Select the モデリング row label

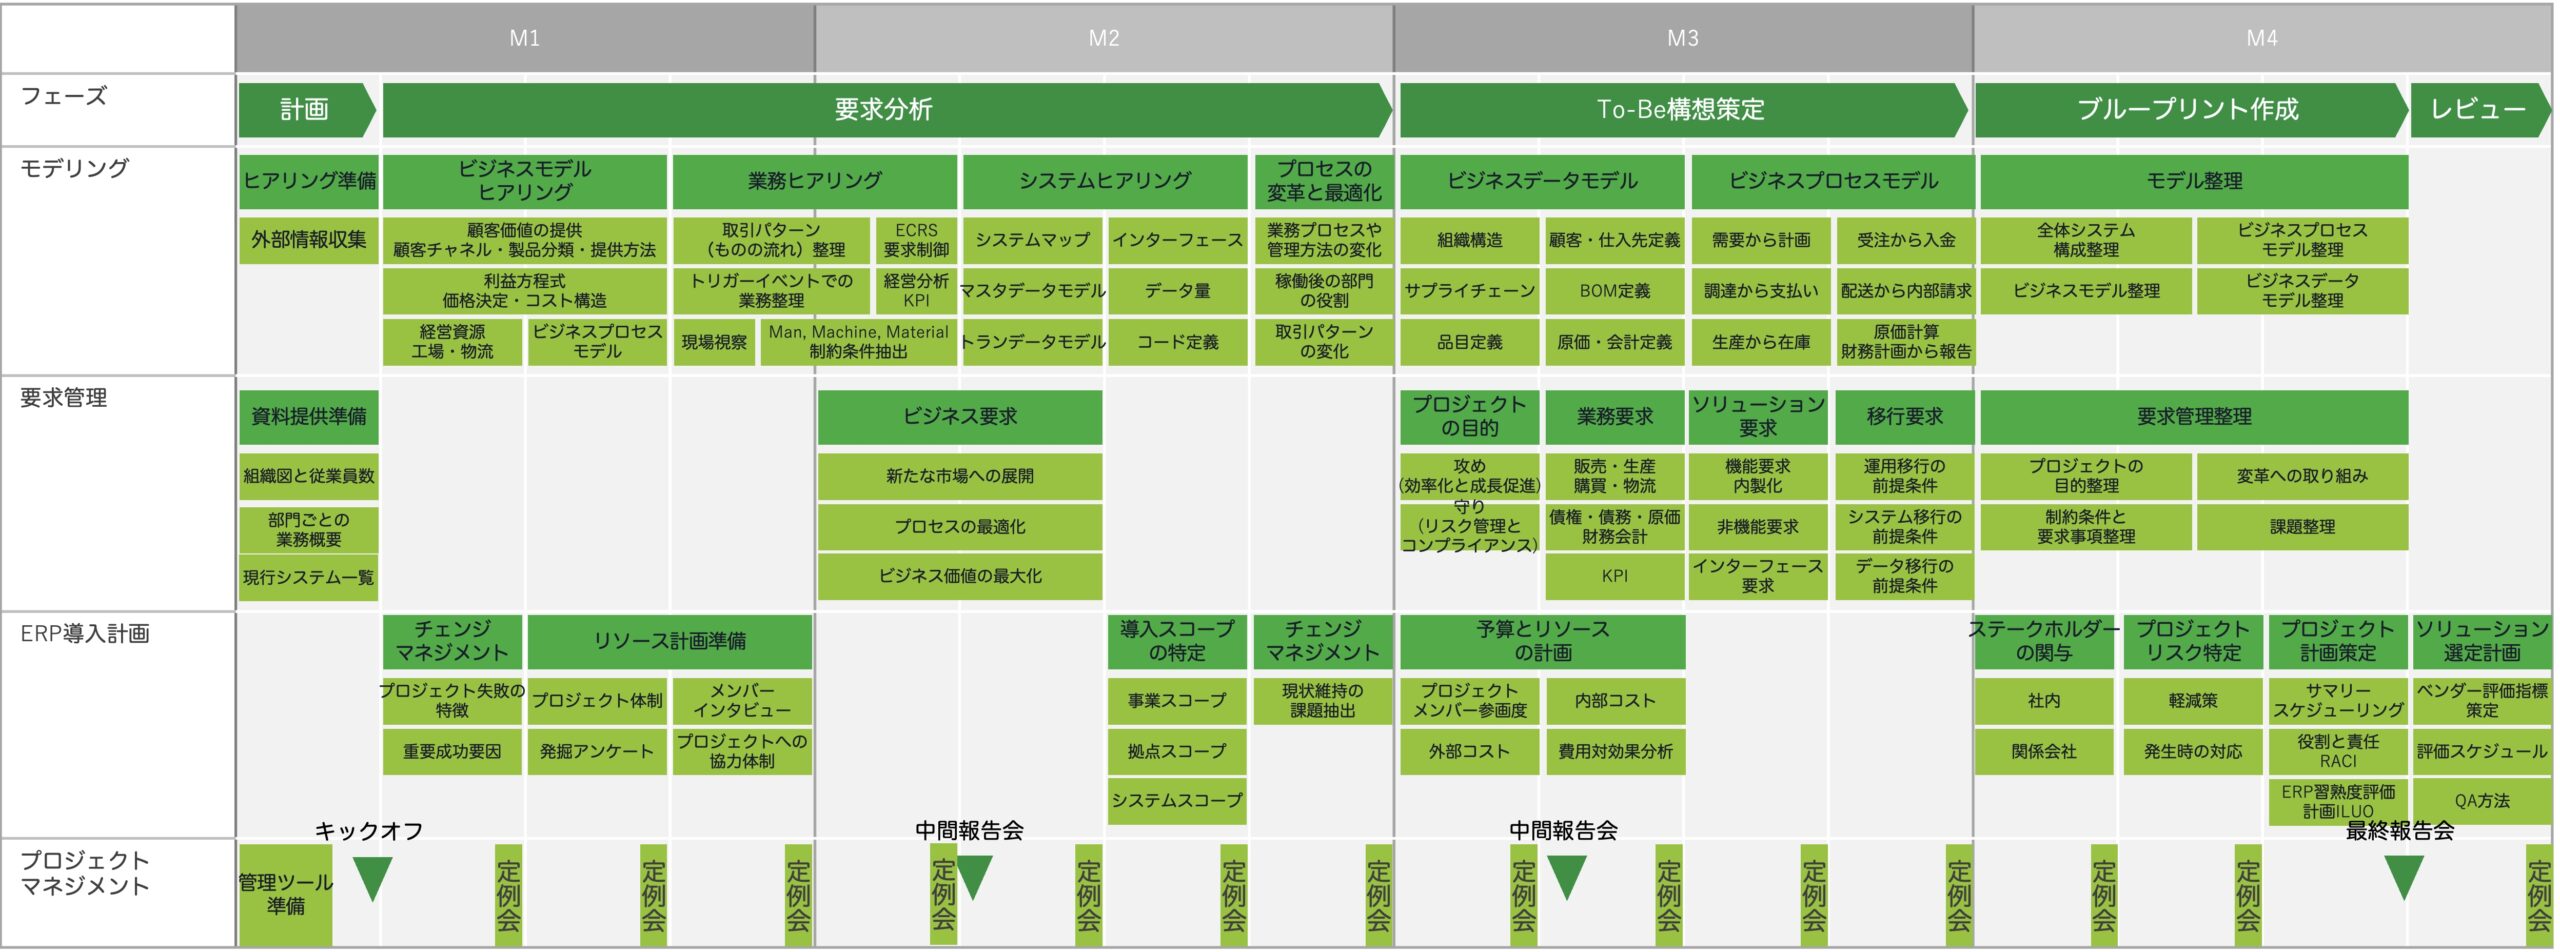(x=75, y=168)
